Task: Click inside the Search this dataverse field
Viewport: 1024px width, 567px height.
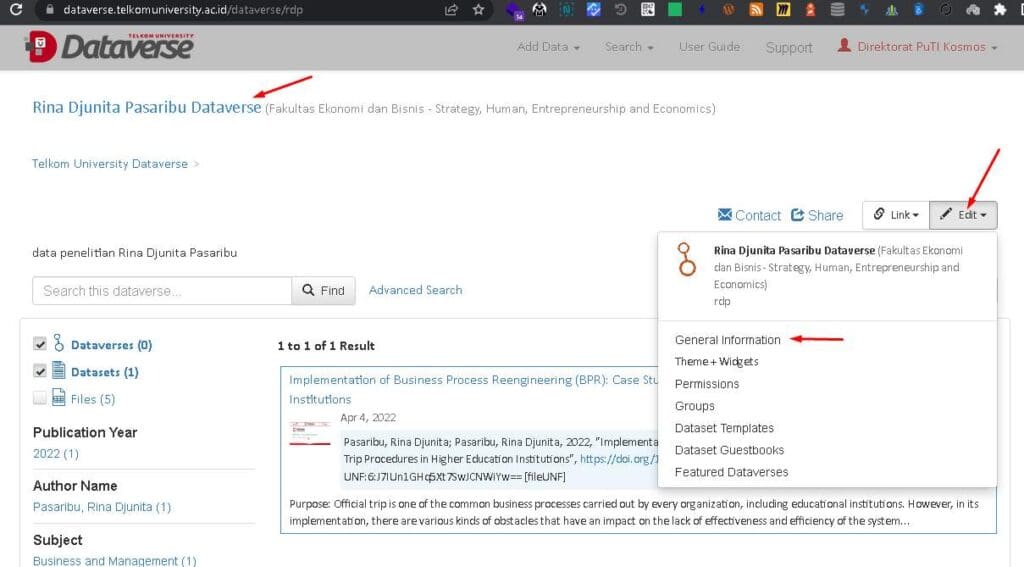Action: pos(162,291)
